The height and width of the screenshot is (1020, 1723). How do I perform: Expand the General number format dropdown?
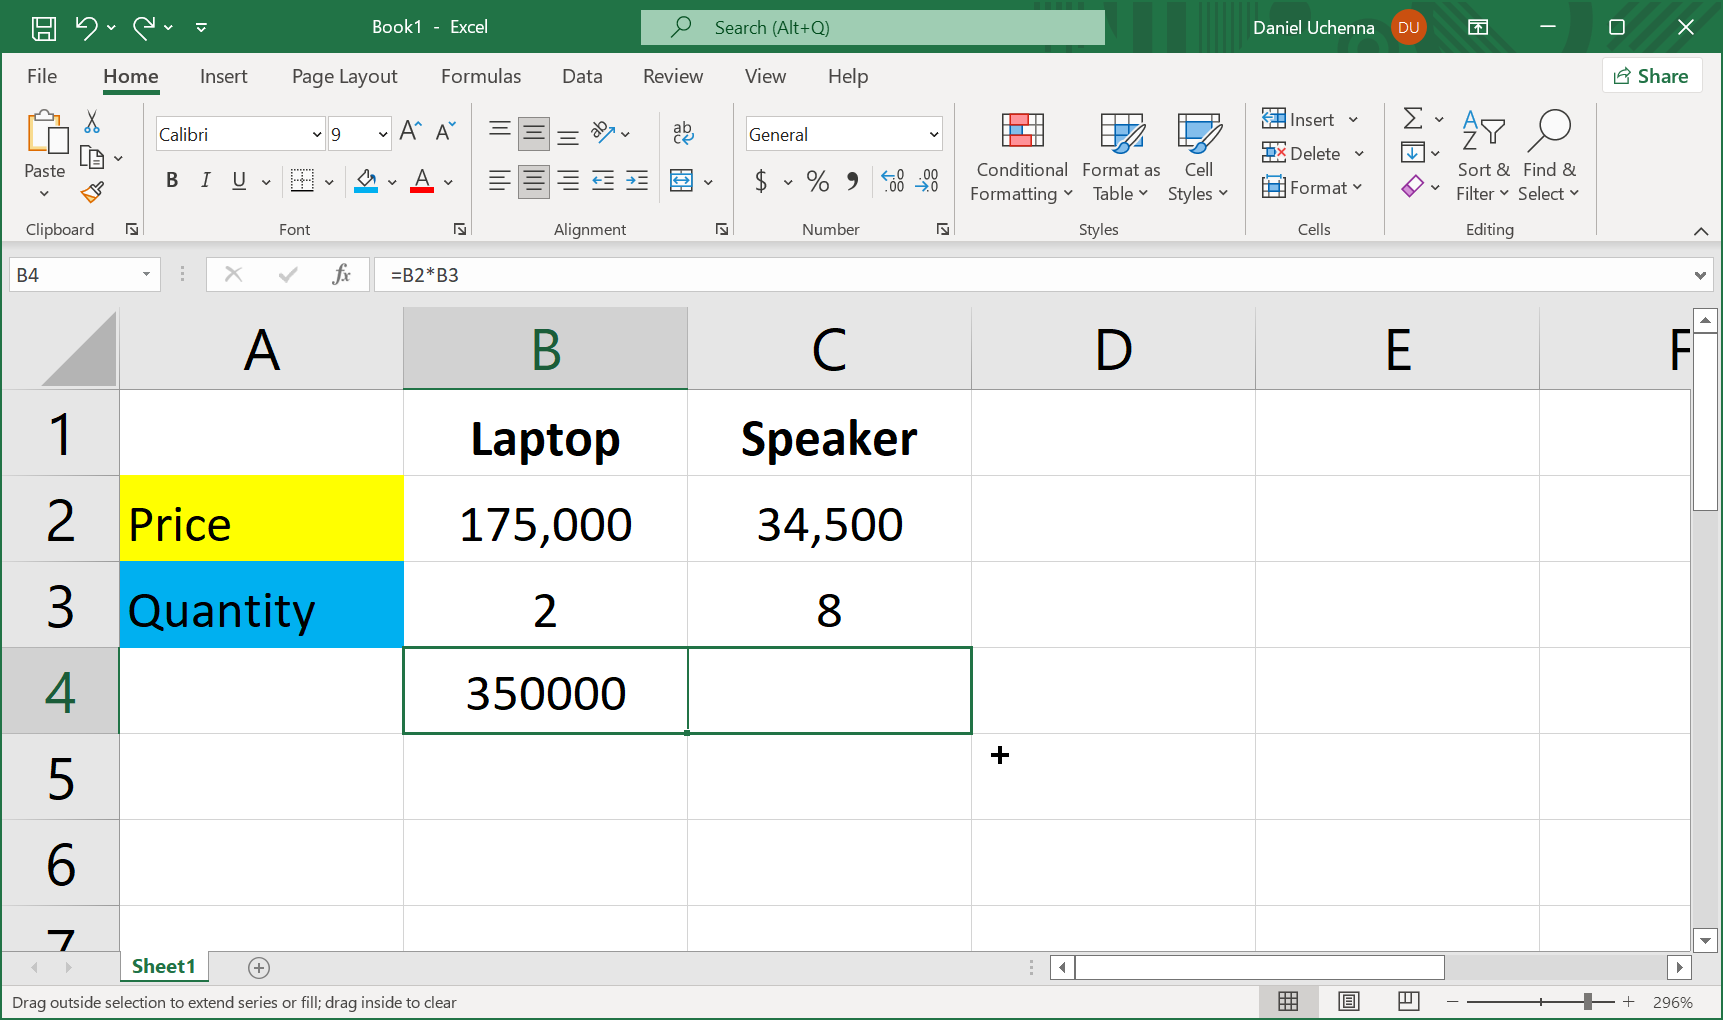pos(933,134)
